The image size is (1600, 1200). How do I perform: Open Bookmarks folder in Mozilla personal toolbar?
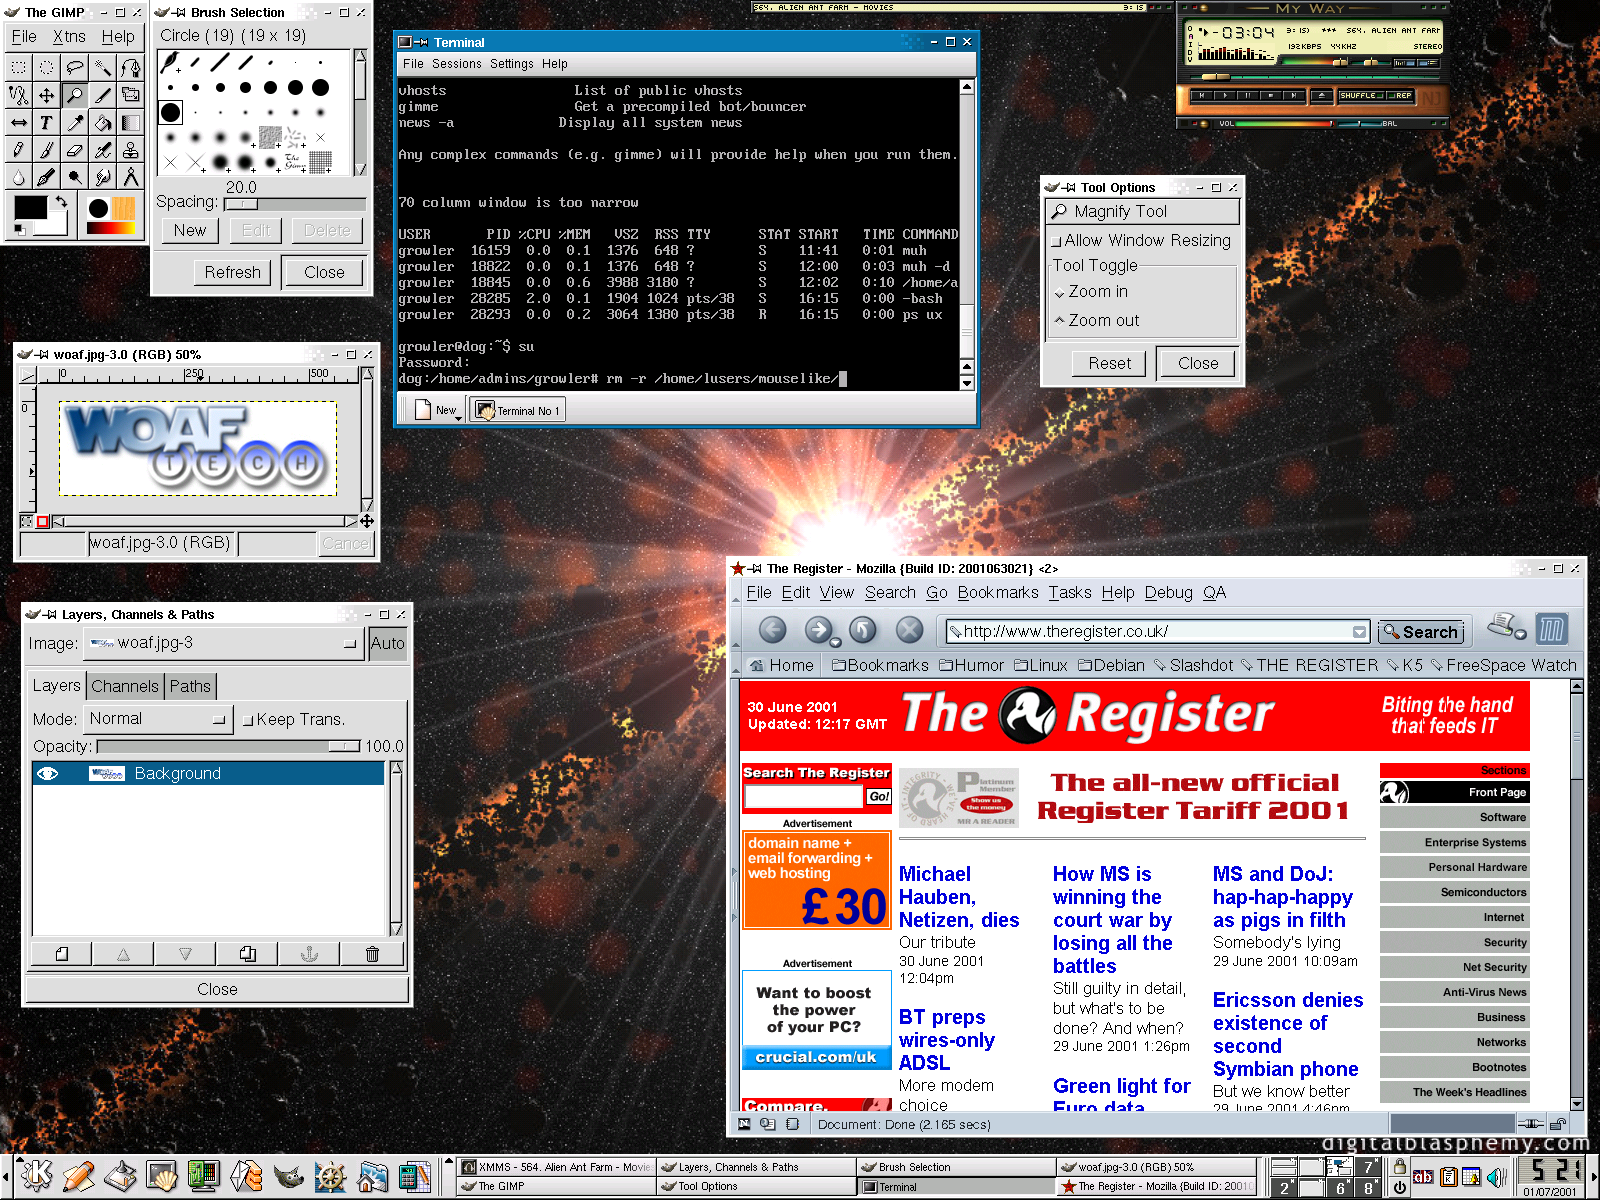coord(880,665)
